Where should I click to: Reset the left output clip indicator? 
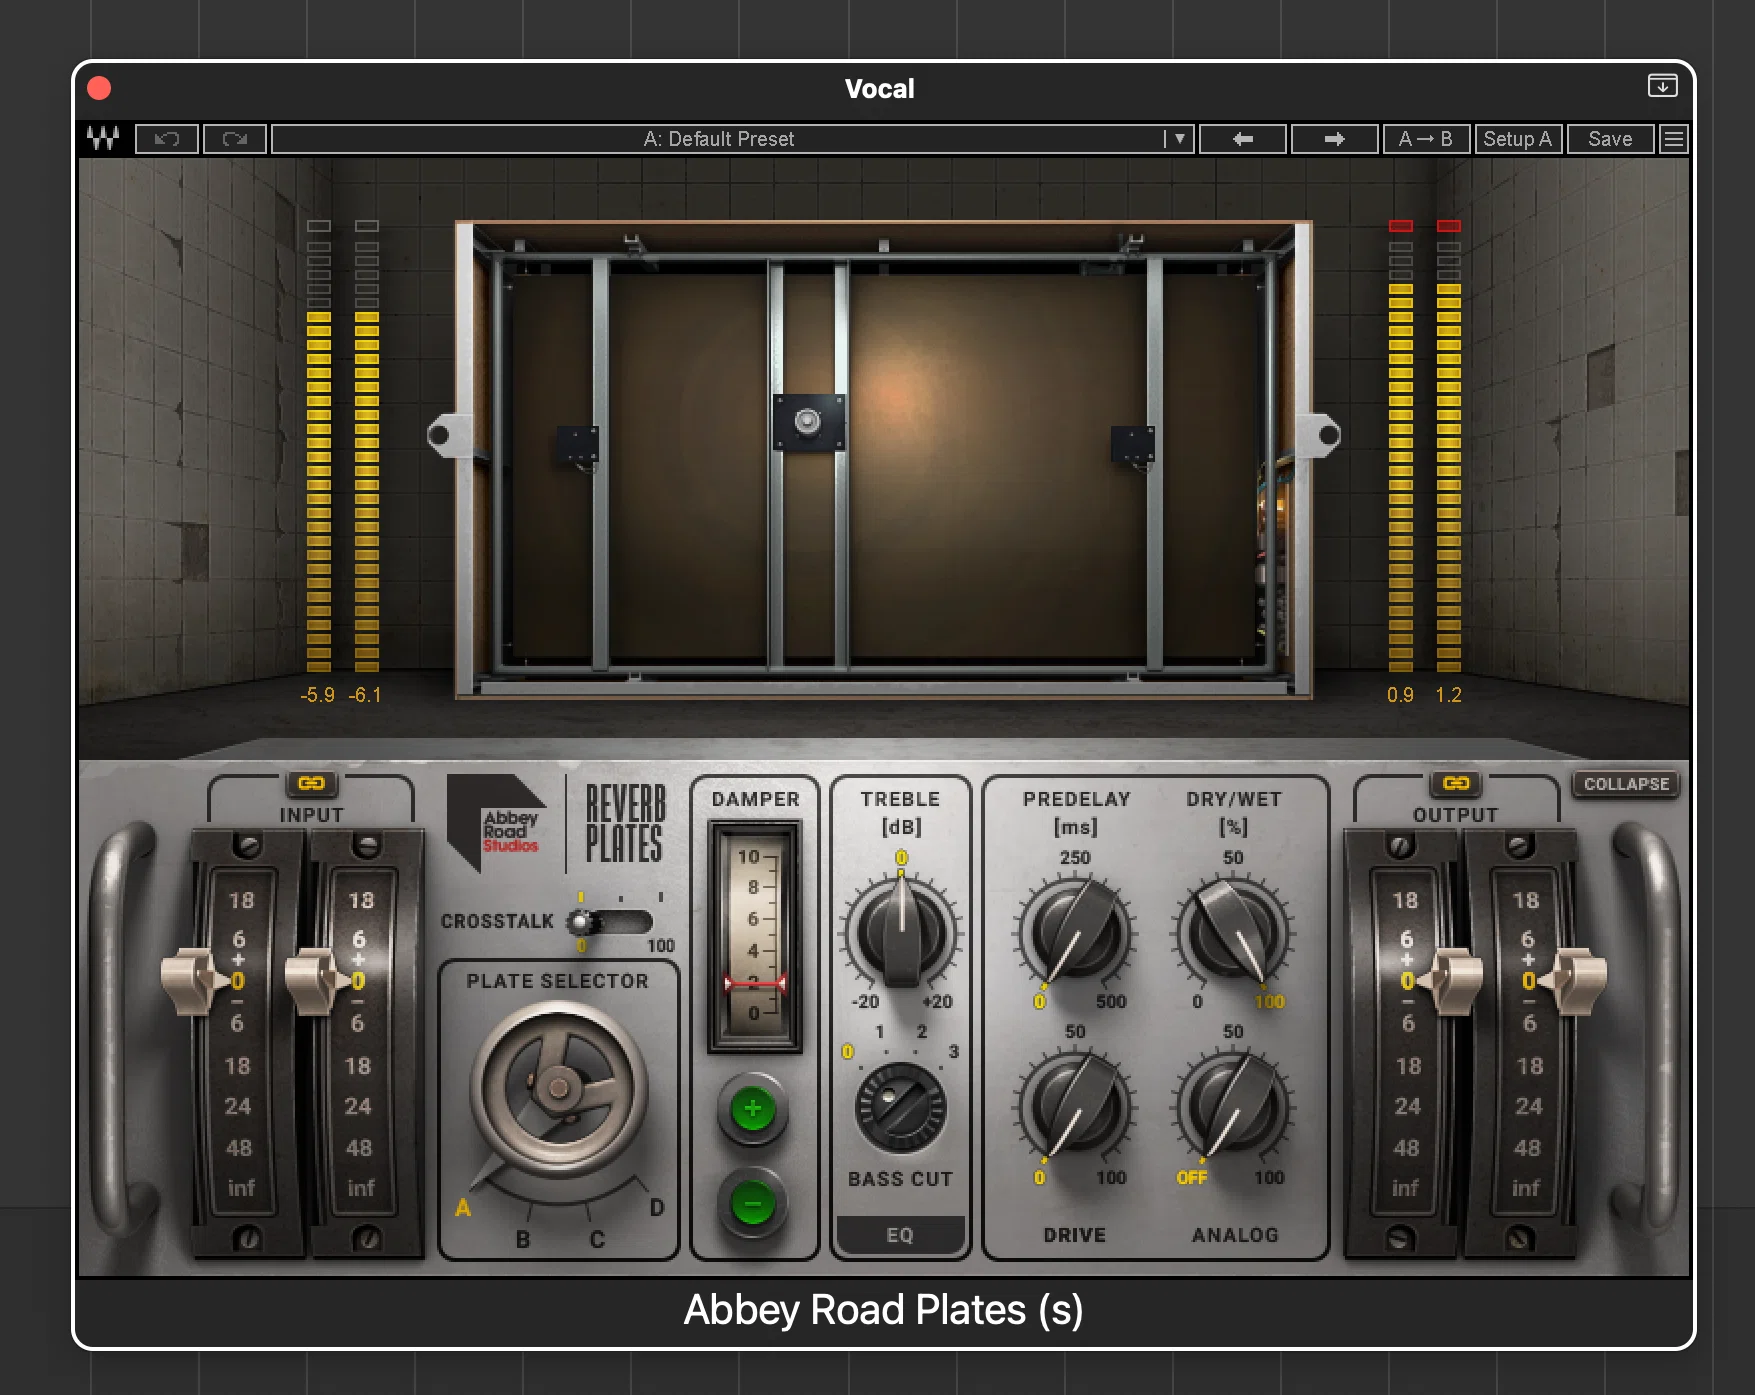click(1400, 226)
